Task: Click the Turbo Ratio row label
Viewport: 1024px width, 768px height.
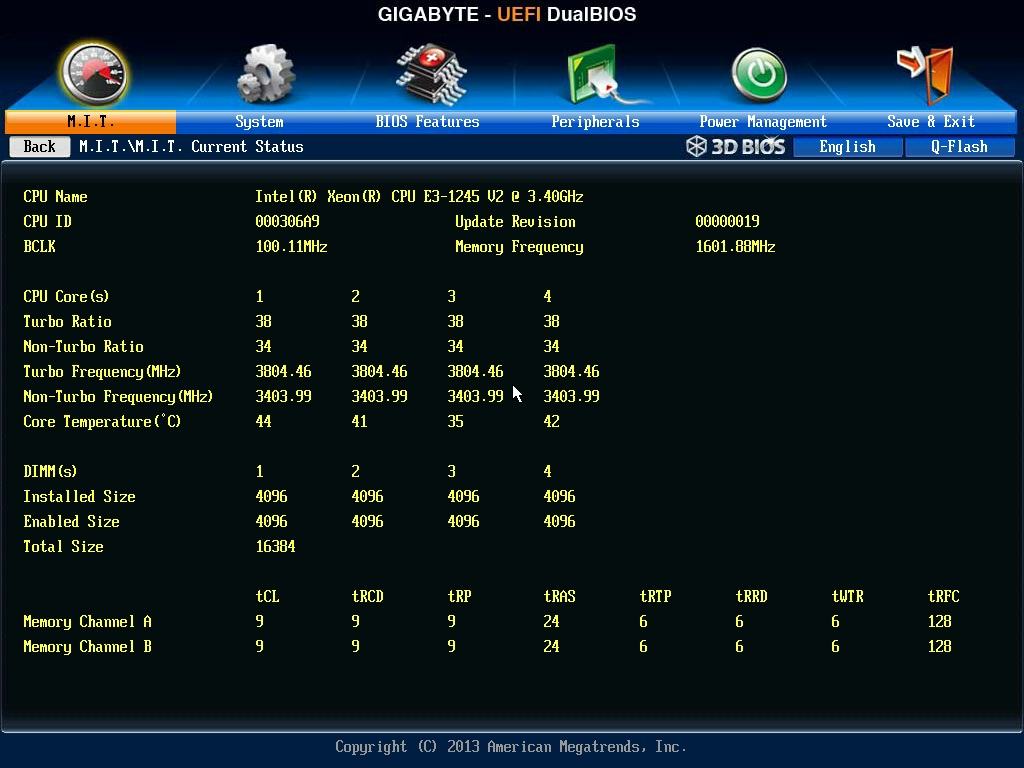Action: coord(67,321)
